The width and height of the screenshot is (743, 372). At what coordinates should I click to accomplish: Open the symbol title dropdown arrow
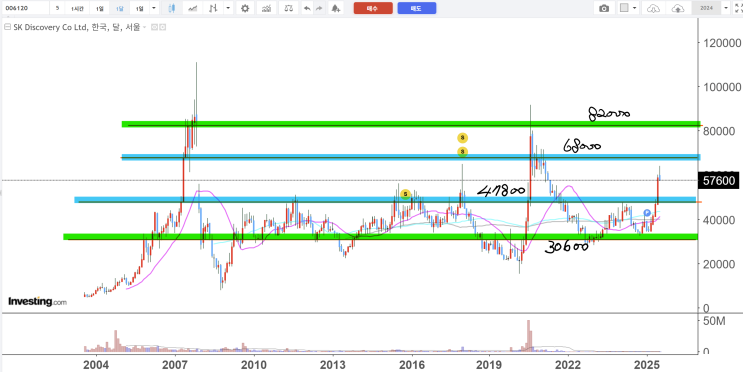point(146,27)
